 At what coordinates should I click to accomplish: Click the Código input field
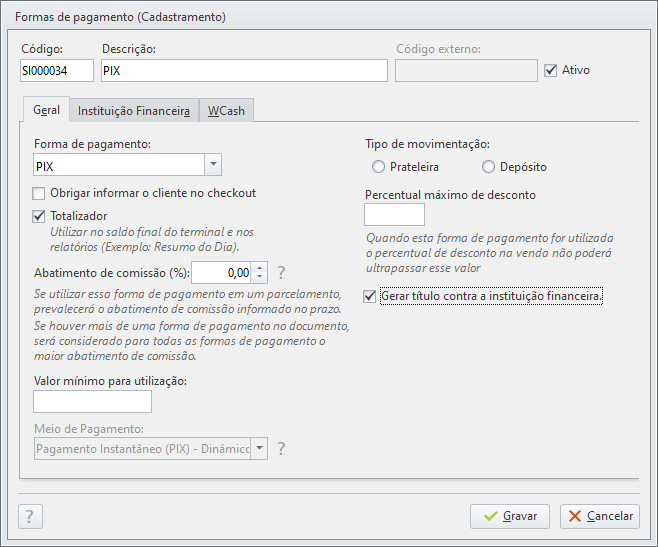57,71
